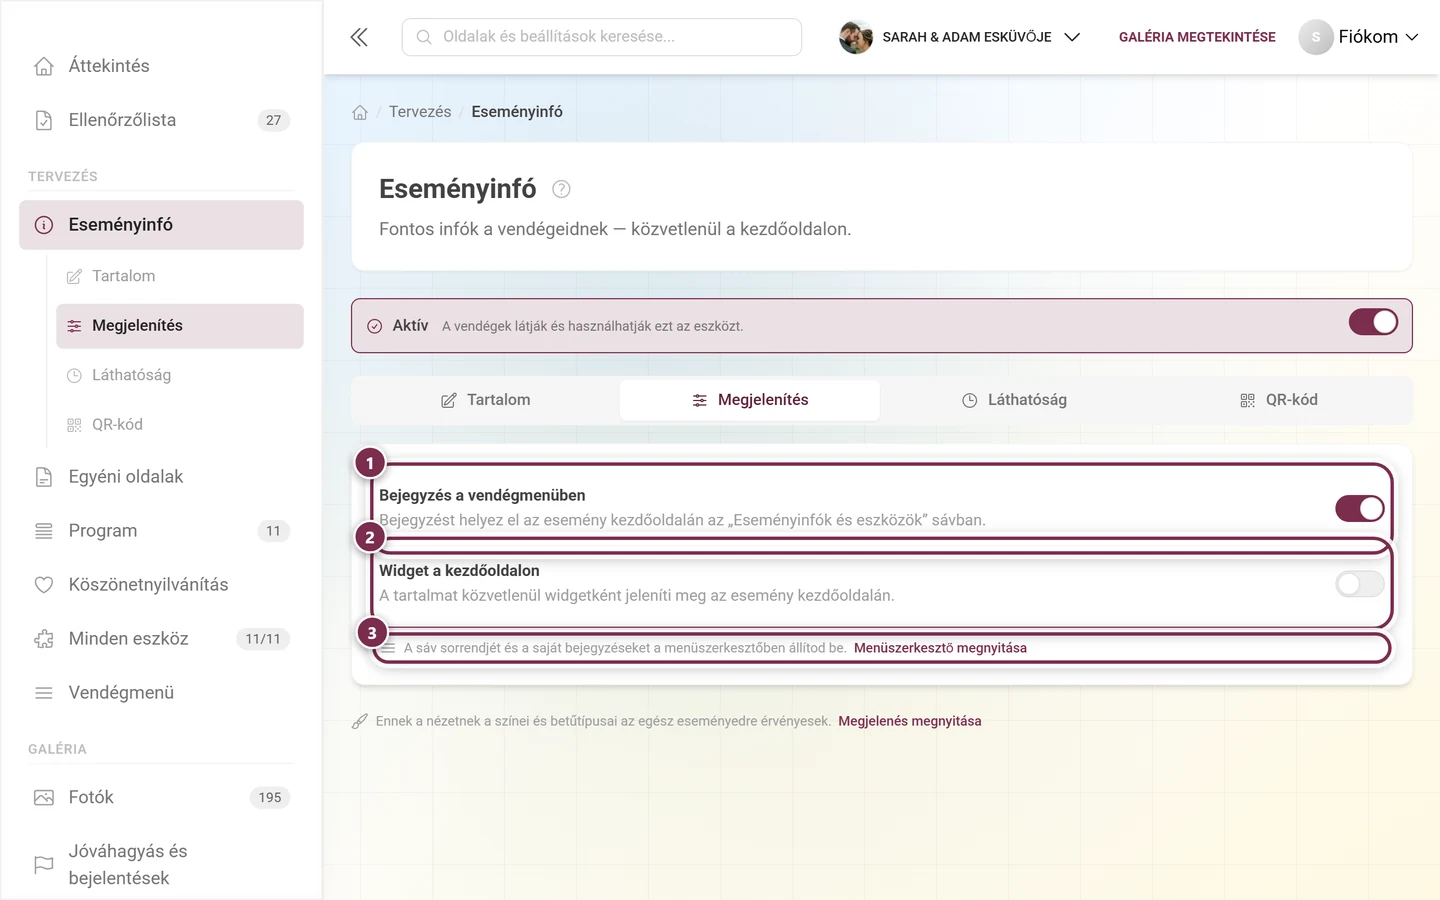
Task: Click the 11/11 badge next to Minden eszköz
Action: coord(263,639)
